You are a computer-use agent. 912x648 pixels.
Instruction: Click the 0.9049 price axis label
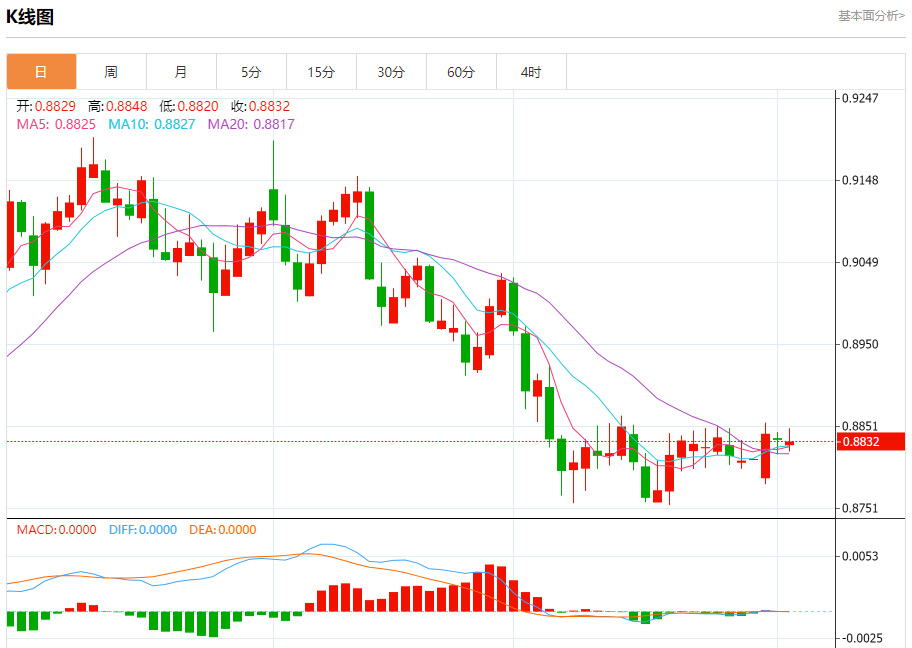pyautogui.click(x=860, y=262)
